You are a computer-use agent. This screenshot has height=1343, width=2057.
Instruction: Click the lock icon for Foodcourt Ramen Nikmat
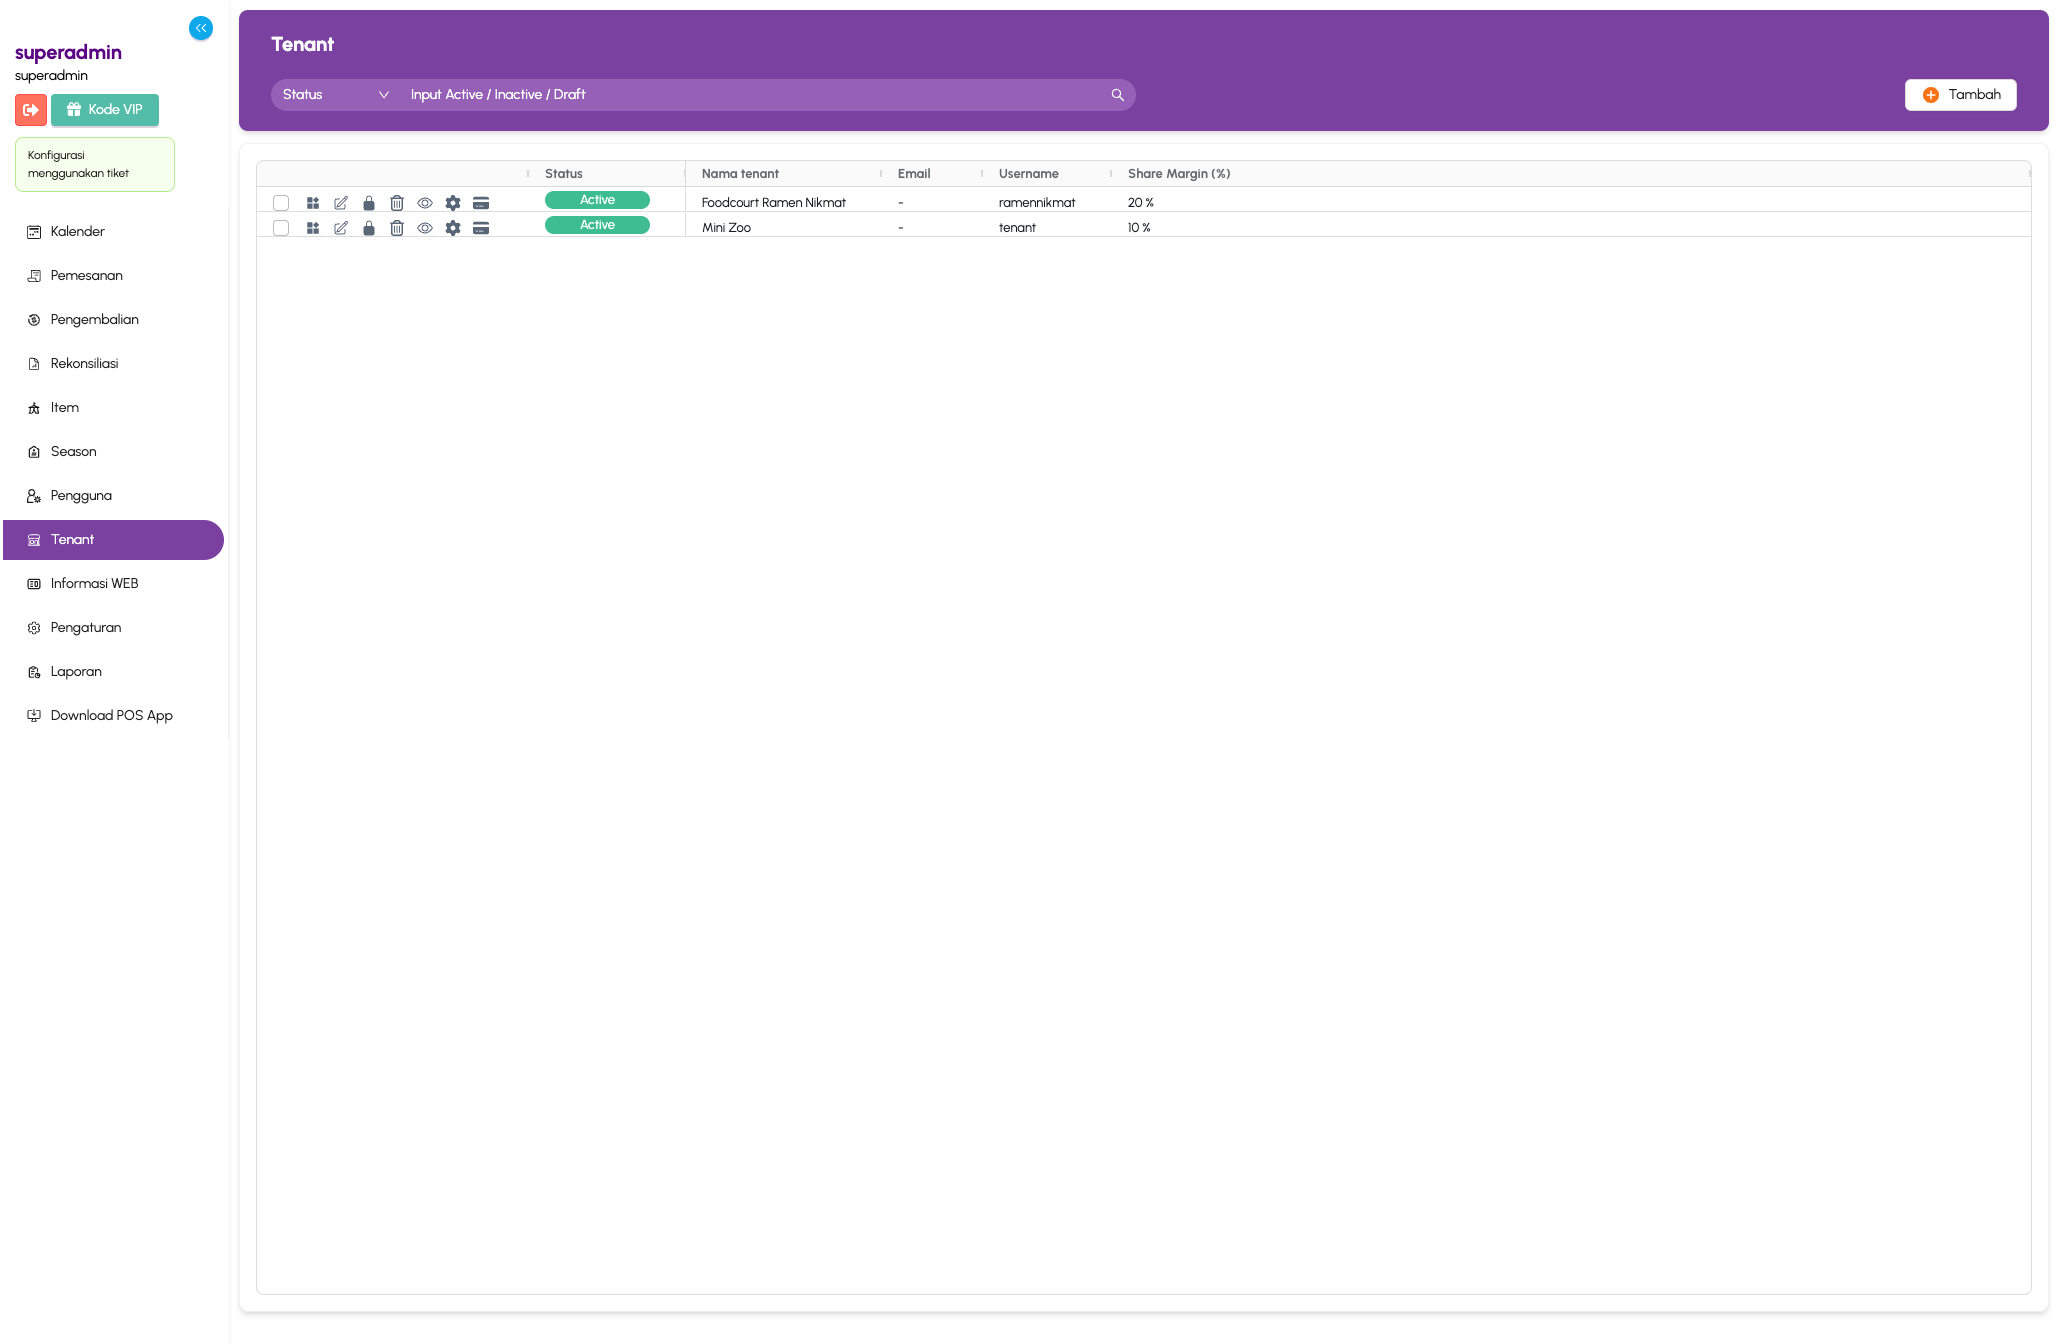(x=369, y=203)
